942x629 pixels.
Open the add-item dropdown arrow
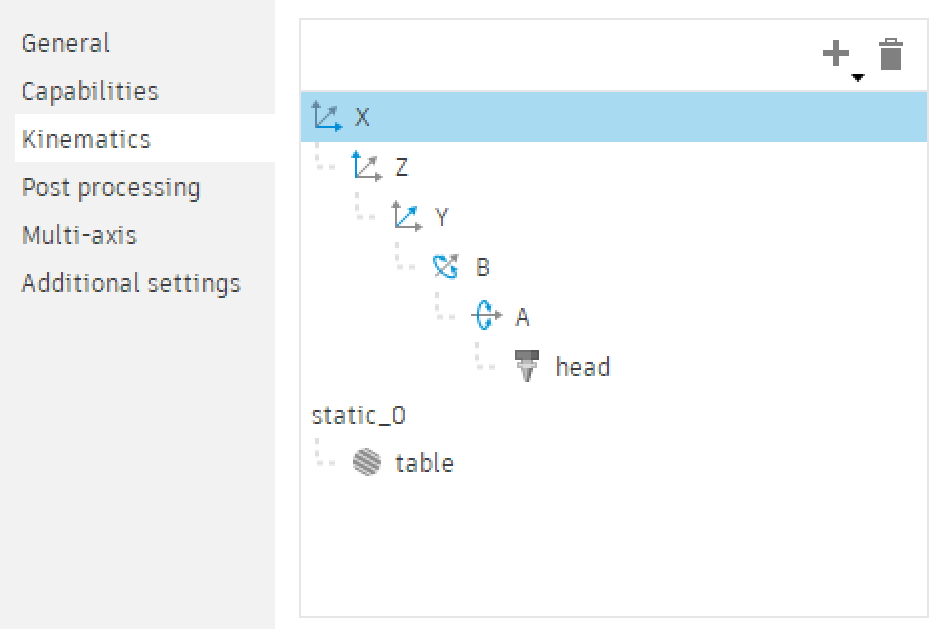[857, 77]
